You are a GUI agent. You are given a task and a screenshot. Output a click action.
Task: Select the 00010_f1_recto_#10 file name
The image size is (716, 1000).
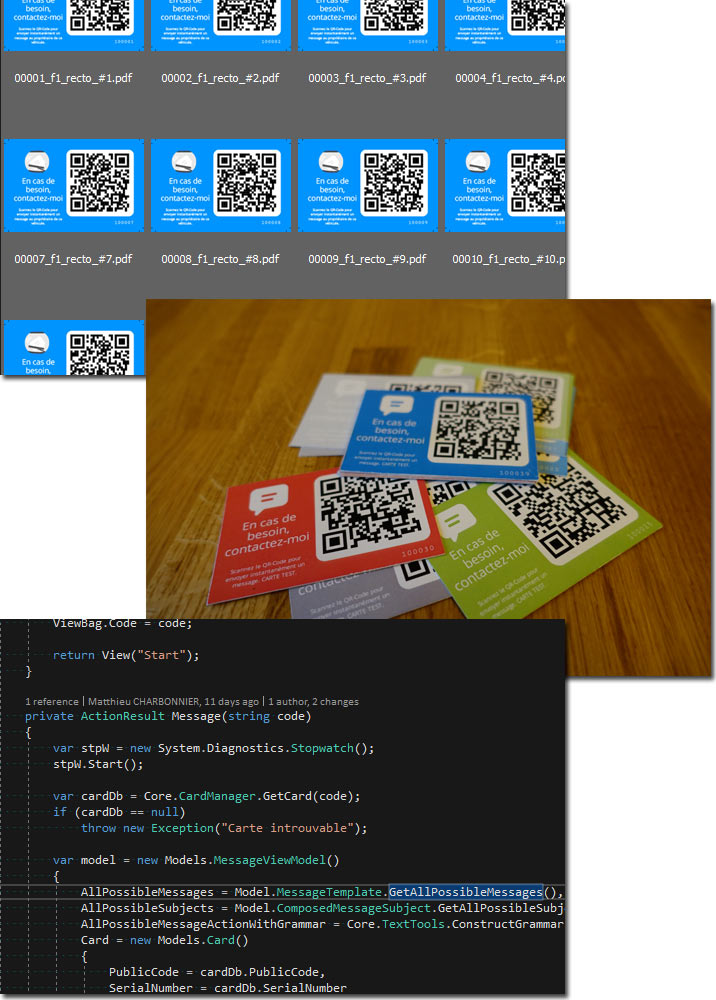[508, 260]
